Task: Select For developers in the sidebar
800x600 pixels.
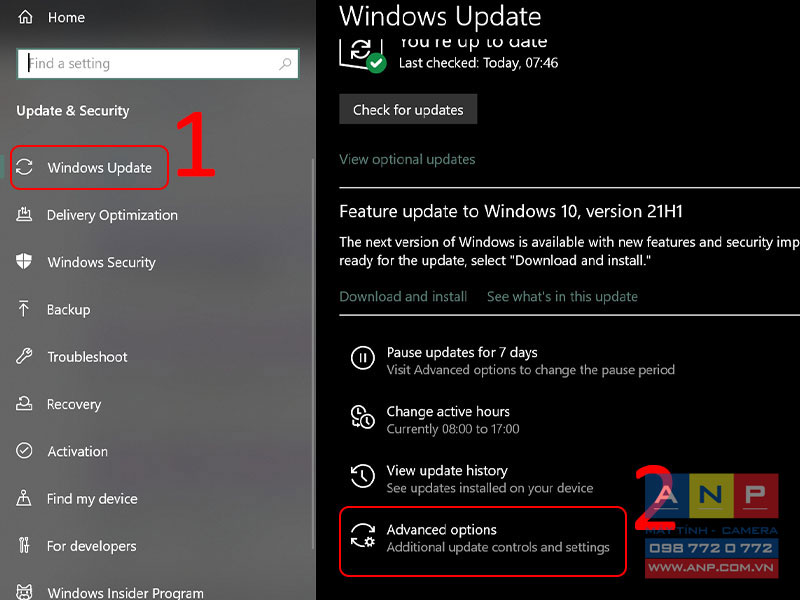Action: 92,546
